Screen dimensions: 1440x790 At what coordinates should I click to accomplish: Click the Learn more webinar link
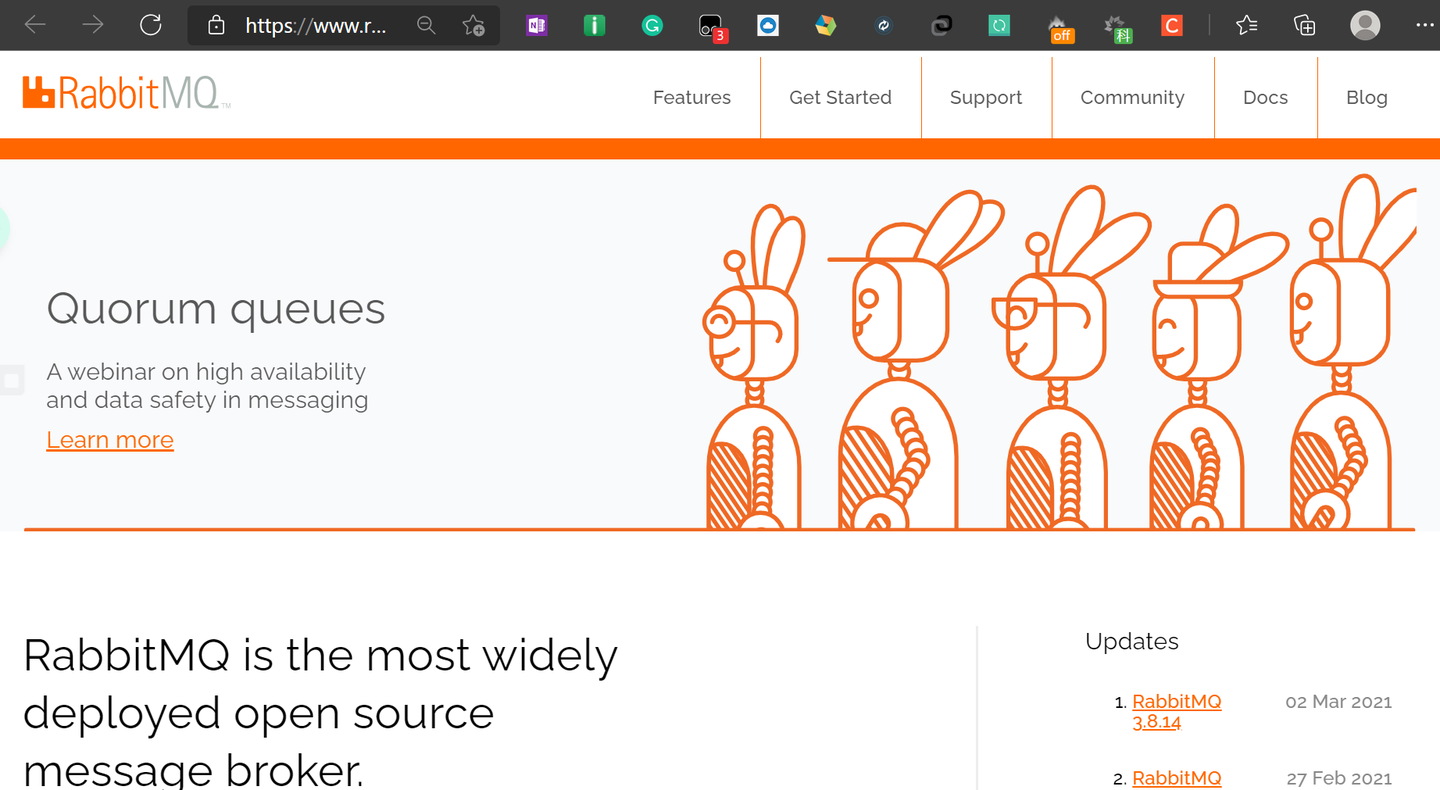tap(110, 440)
